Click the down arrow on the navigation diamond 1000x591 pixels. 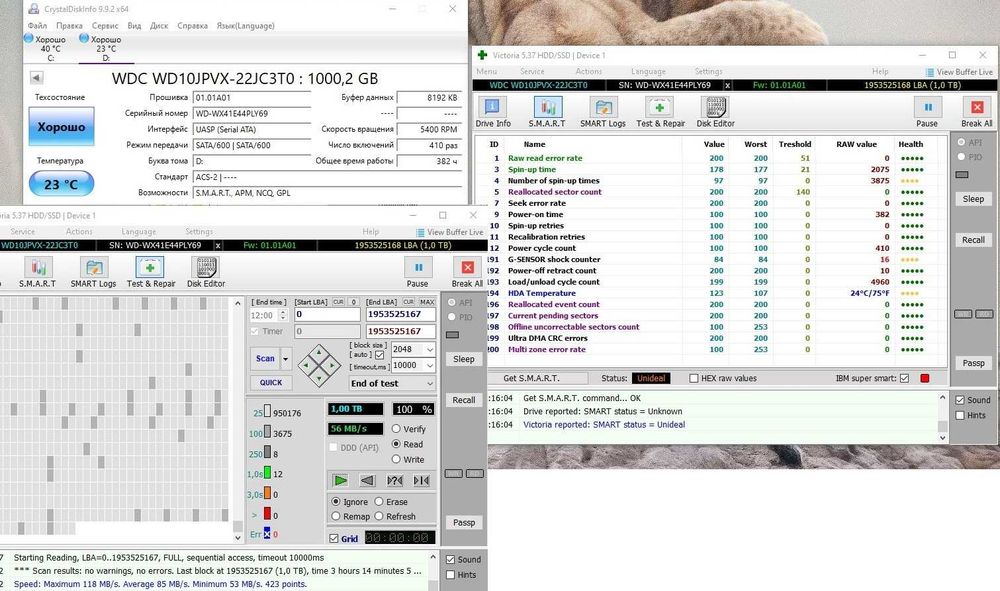tap(320, 379)
